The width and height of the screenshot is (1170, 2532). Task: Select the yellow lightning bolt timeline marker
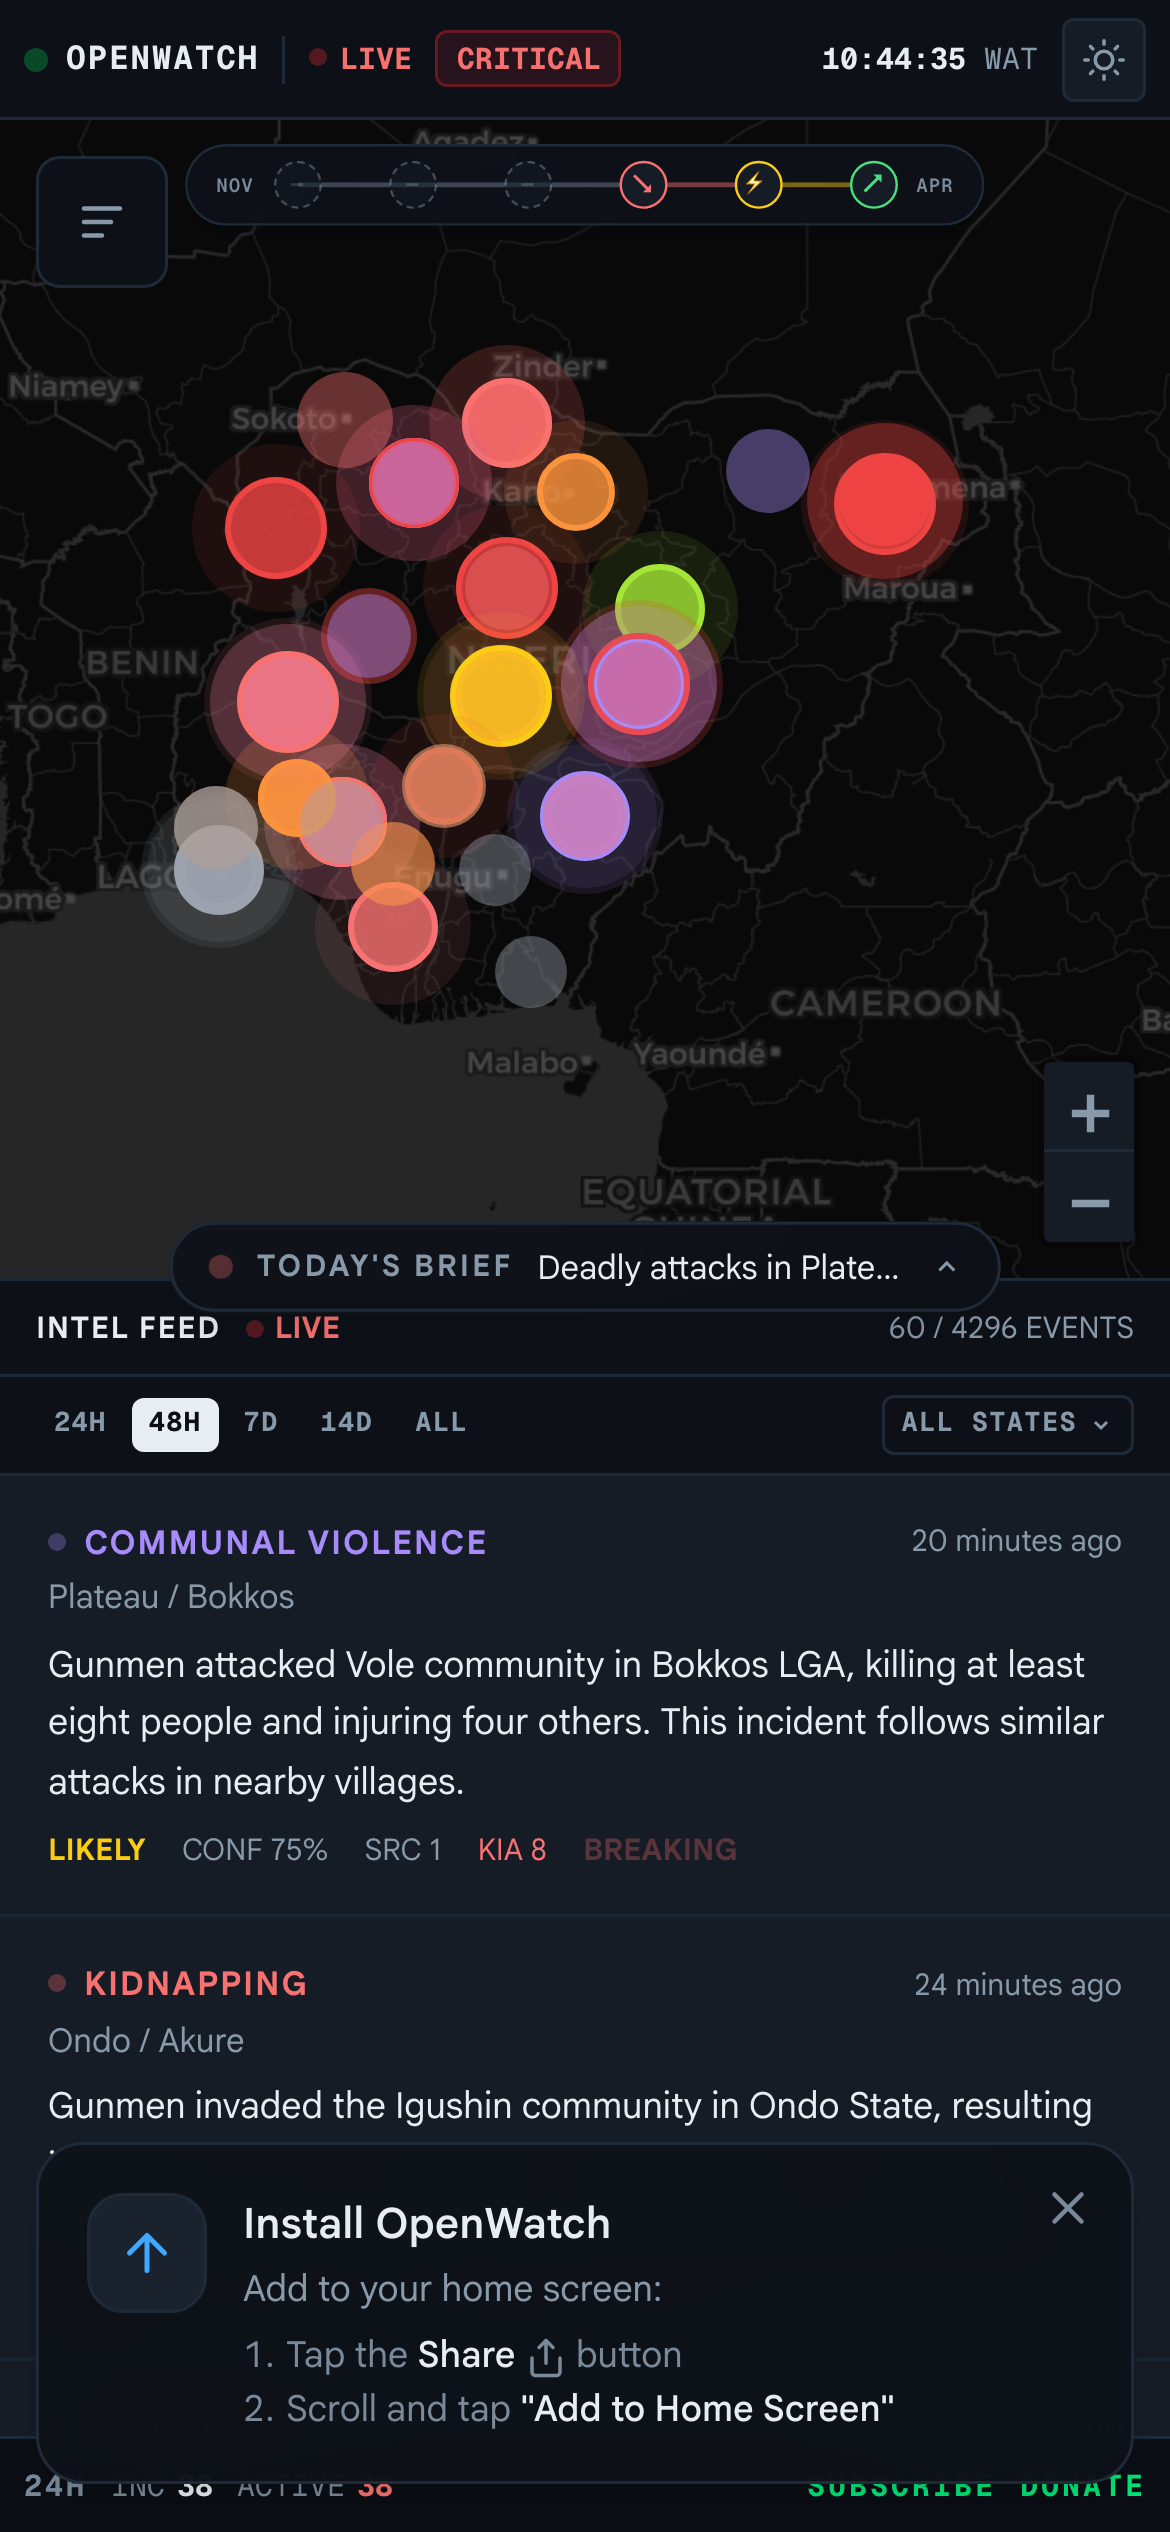pos(758,185)
